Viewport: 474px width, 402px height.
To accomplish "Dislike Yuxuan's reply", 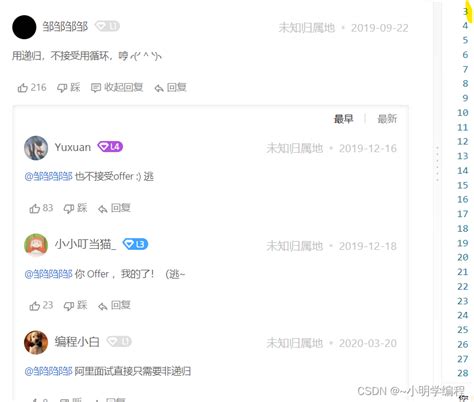I will [75, 208].
